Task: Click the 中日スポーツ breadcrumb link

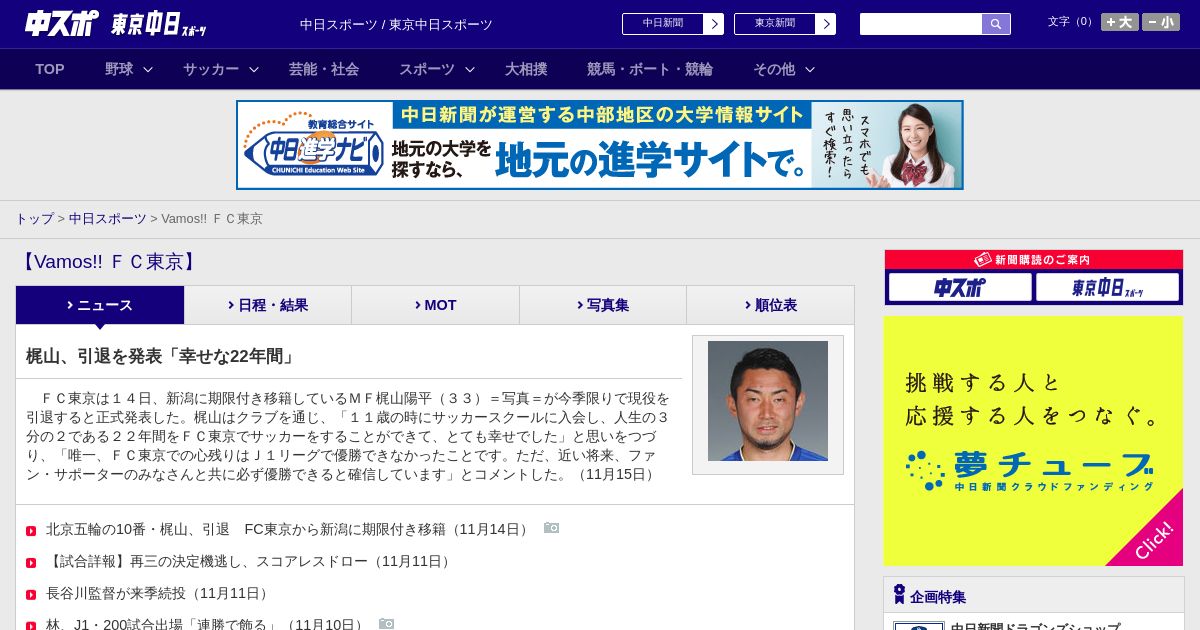Action: 108,219
